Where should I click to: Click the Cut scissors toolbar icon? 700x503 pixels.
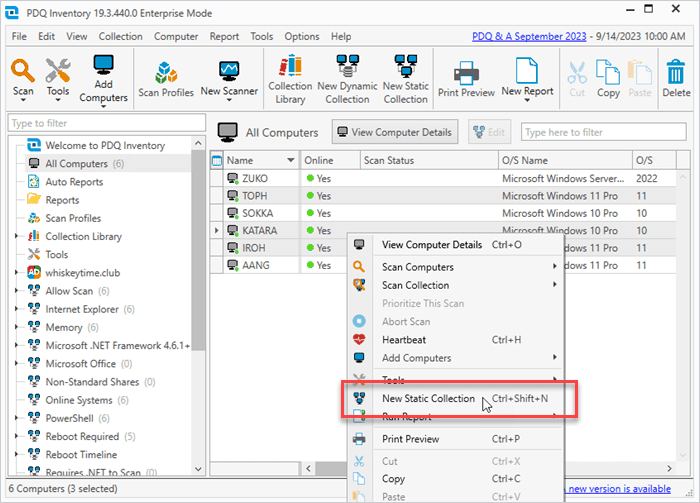point(577,73)
